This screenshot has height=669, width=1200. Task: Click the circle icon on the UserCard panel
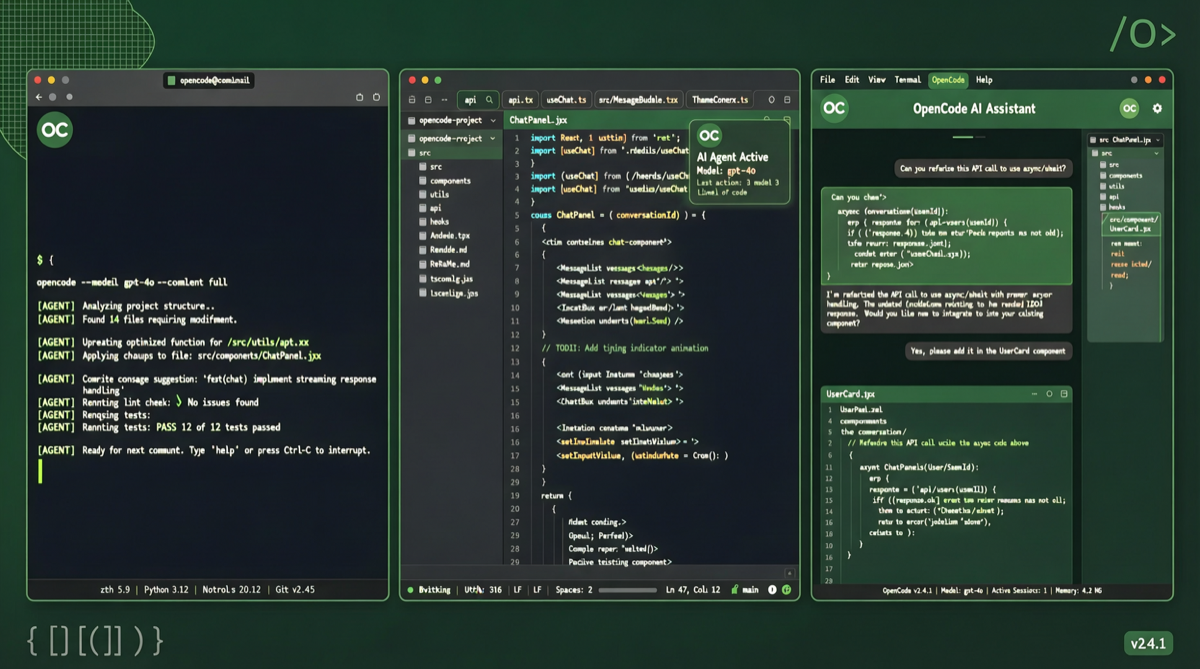point(1050,394)
